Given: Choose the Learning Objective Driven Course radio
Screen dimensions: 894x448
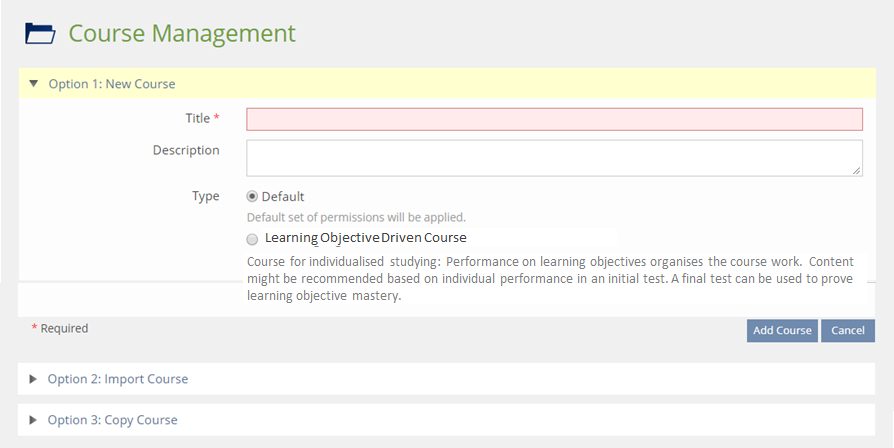Looking at the screenshot, I should pos(252,239).
